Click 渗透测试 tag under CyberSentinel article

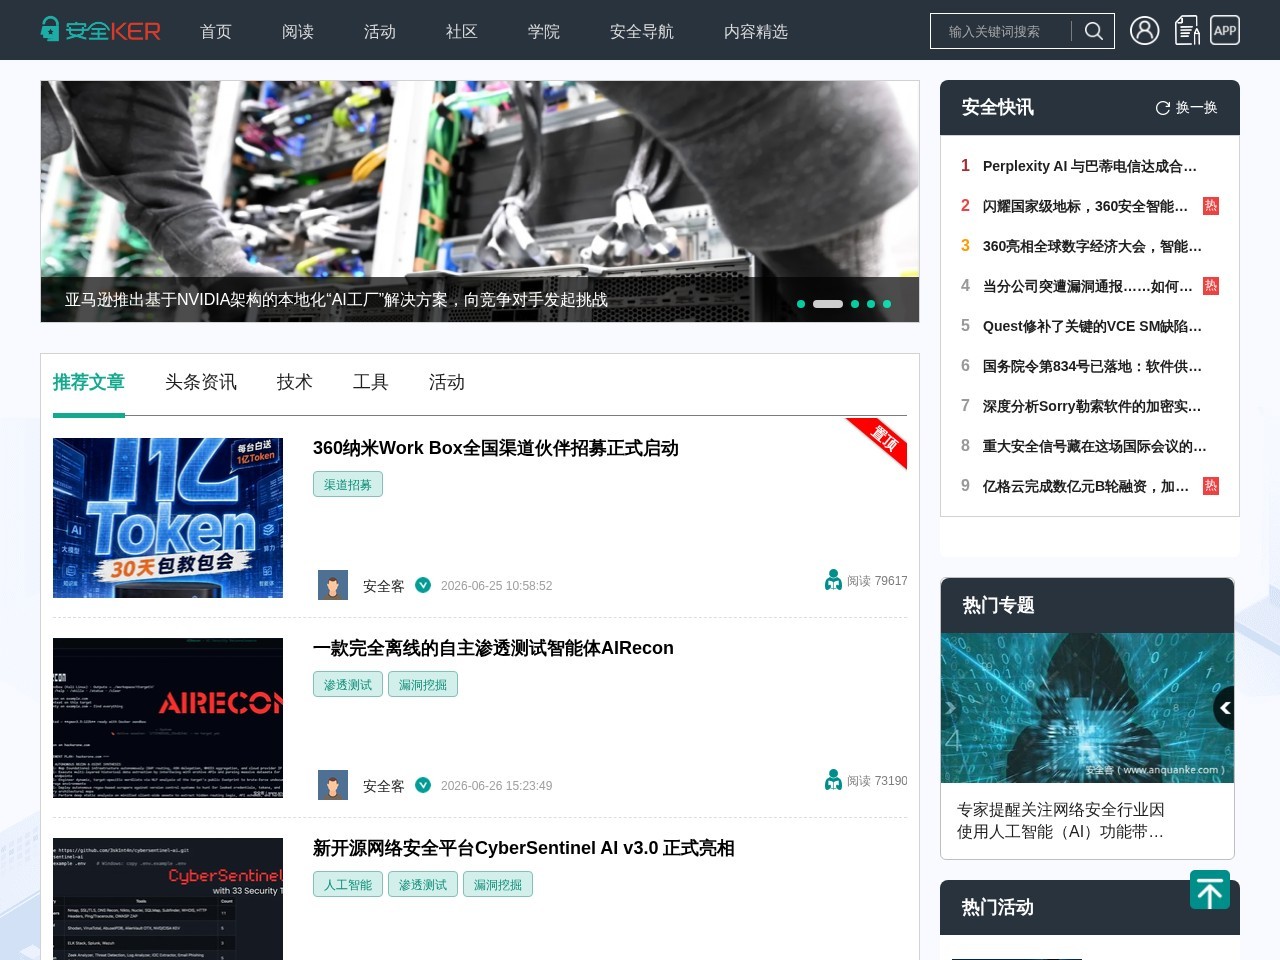[x=423, y=884]
